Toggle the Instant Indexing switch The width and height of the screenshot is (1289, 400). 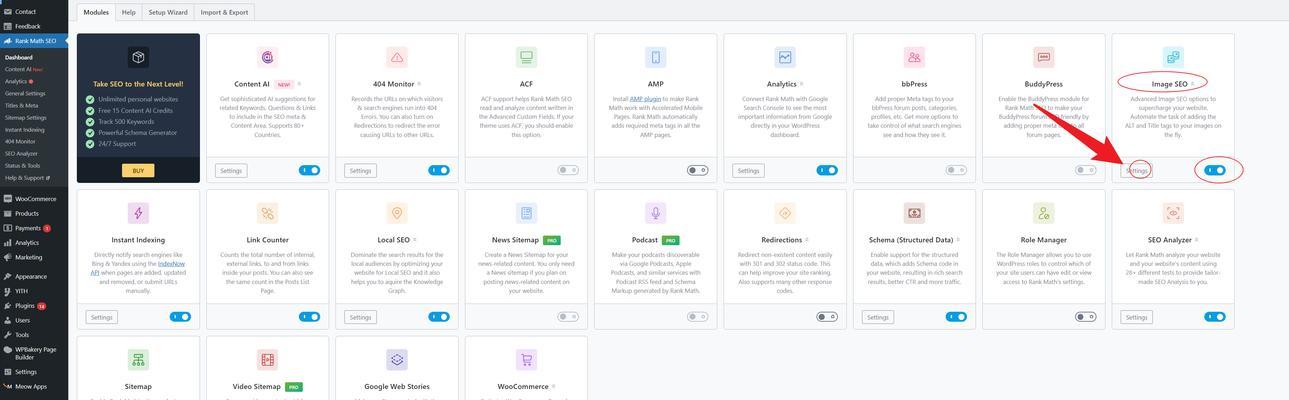coord(180,317)
